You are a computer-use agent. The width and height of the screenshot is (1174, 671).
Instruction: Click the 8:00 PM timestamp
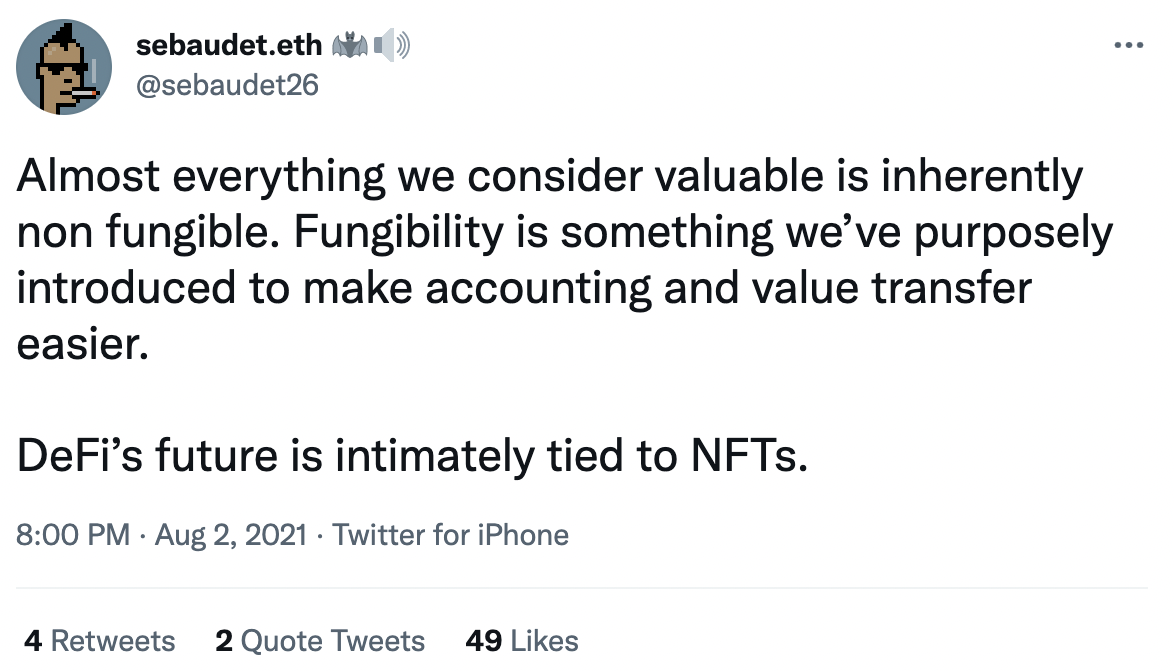73,535
